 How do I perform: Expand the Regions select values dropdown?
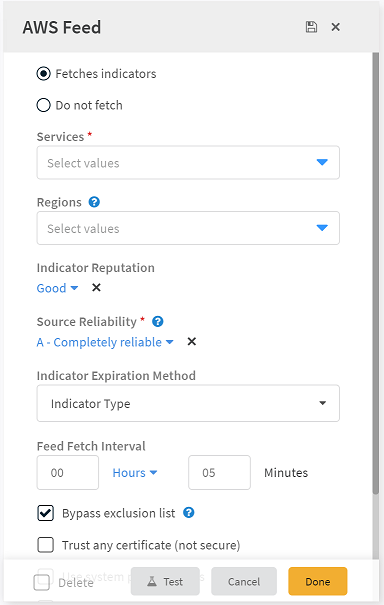point(188,228)
